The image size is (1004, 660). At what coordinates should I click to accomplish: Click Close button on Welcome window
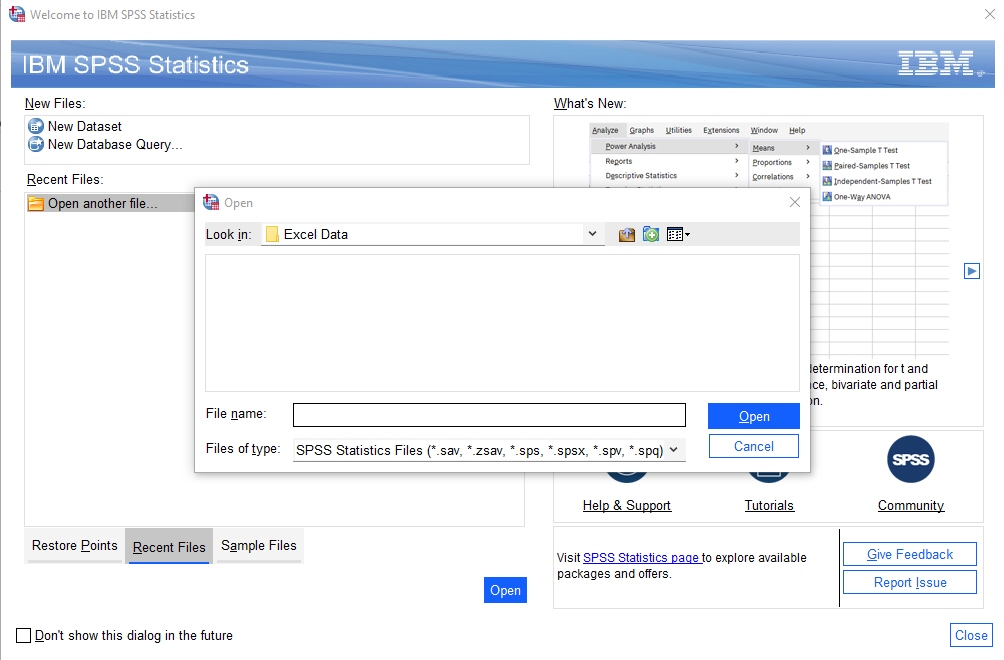(971, 635)
